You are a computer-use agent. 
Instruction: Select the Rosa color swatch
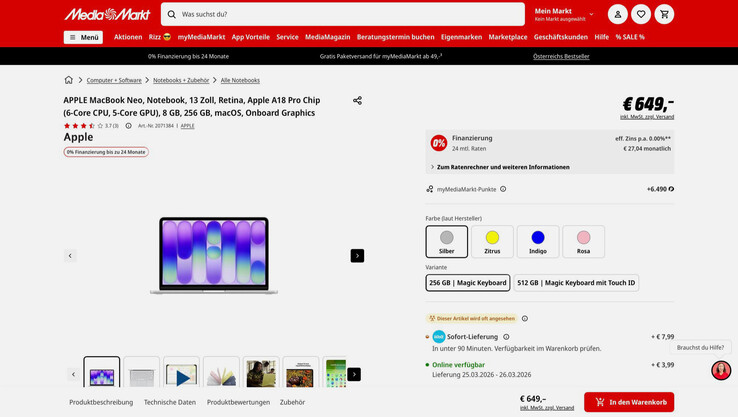click(584, 241)
